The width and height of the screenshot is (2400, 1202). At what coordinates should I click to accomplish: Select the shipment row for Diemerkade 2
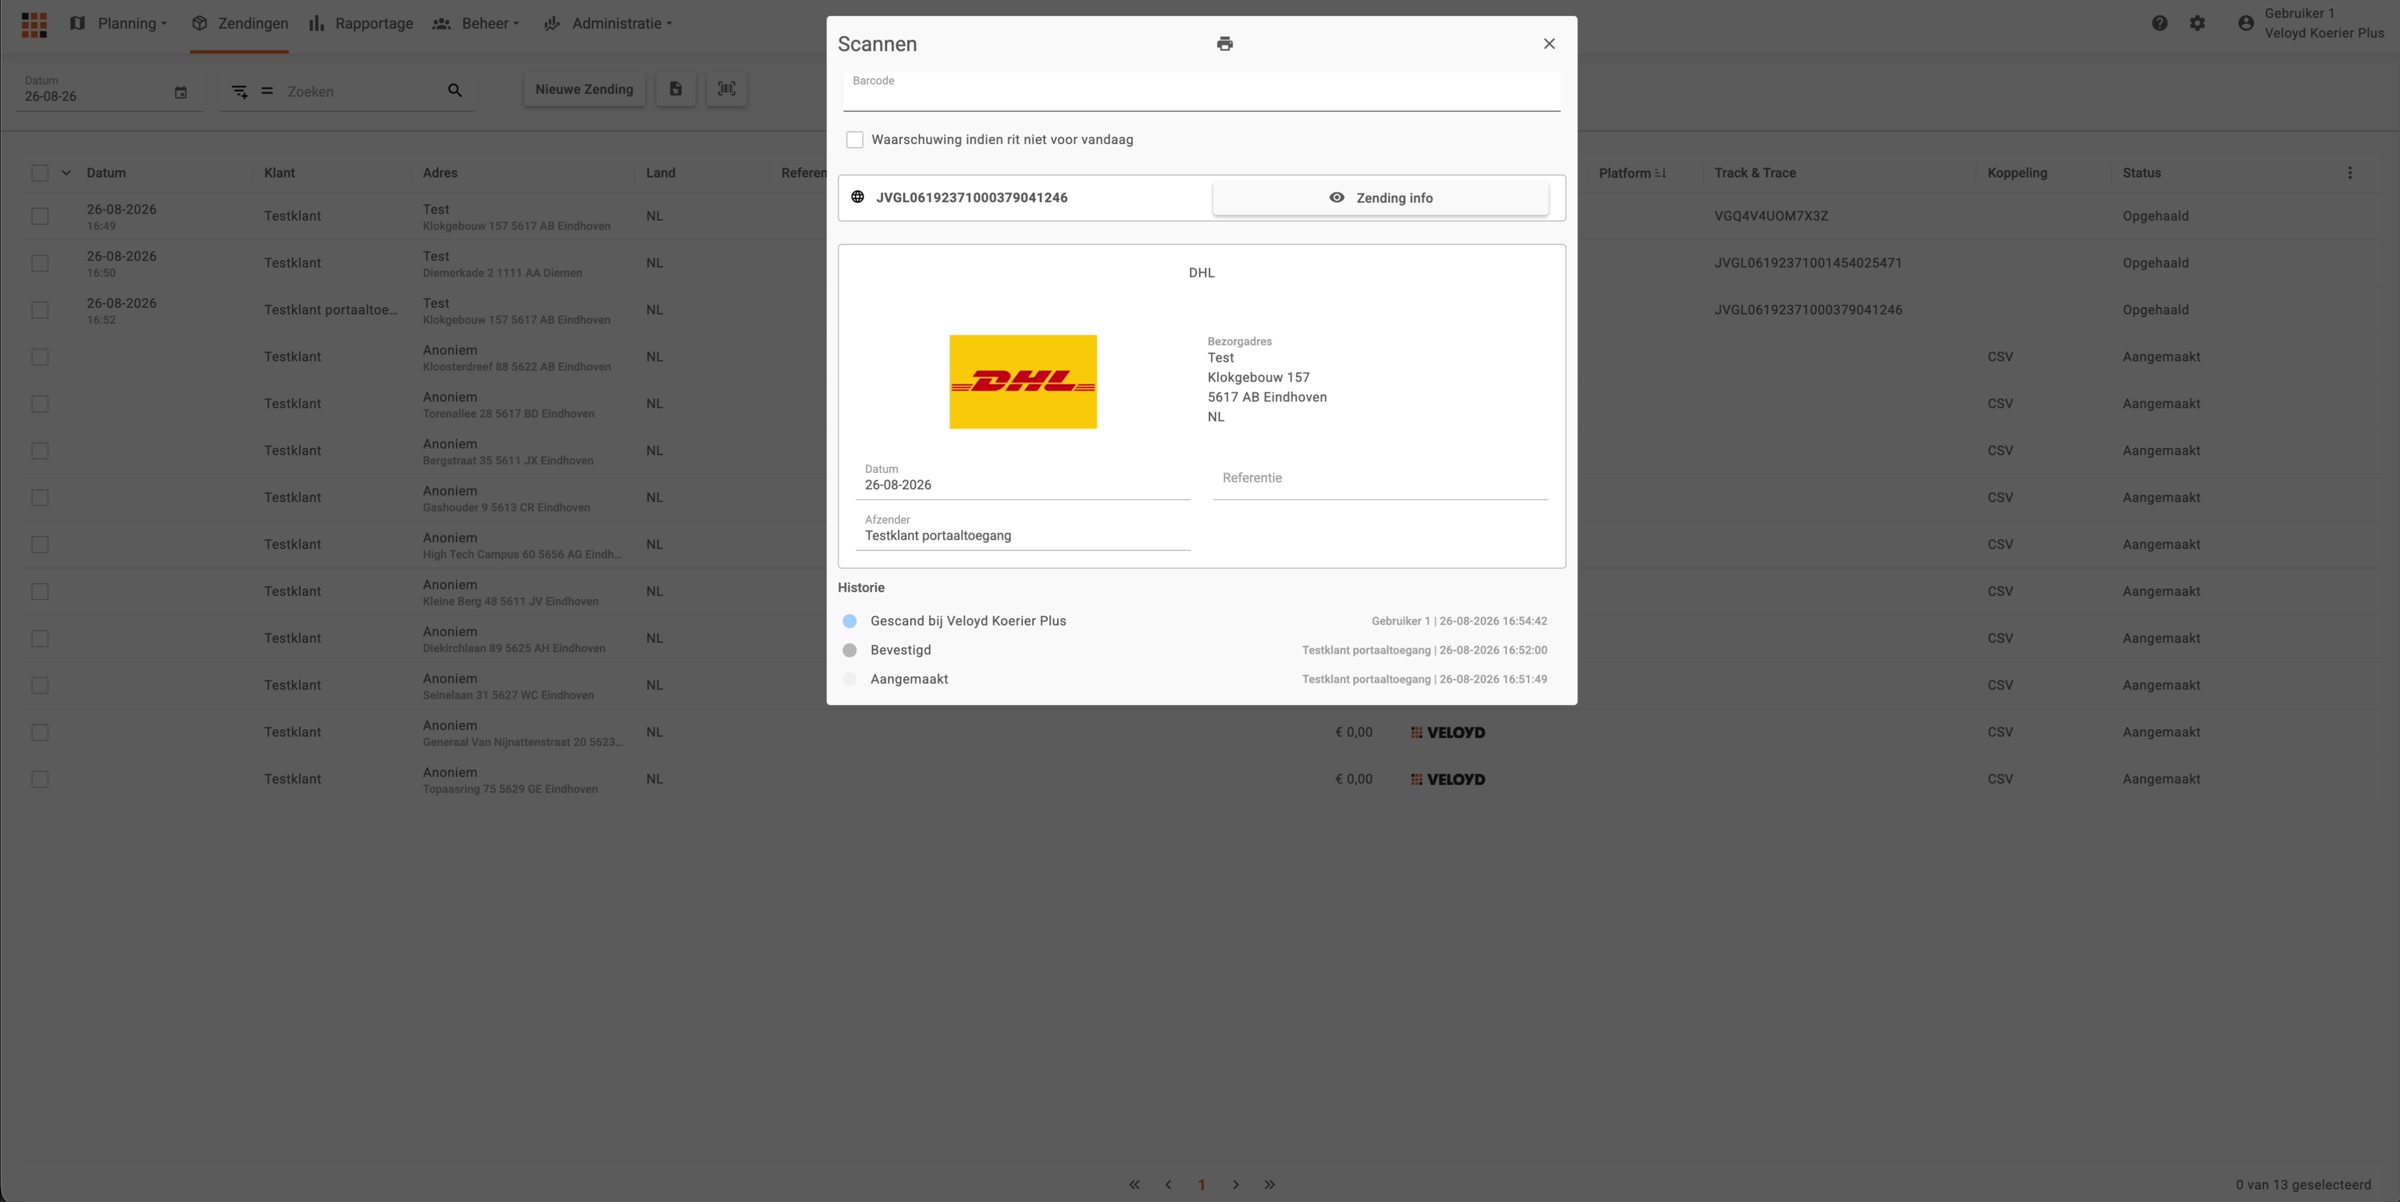pos(40,263)
